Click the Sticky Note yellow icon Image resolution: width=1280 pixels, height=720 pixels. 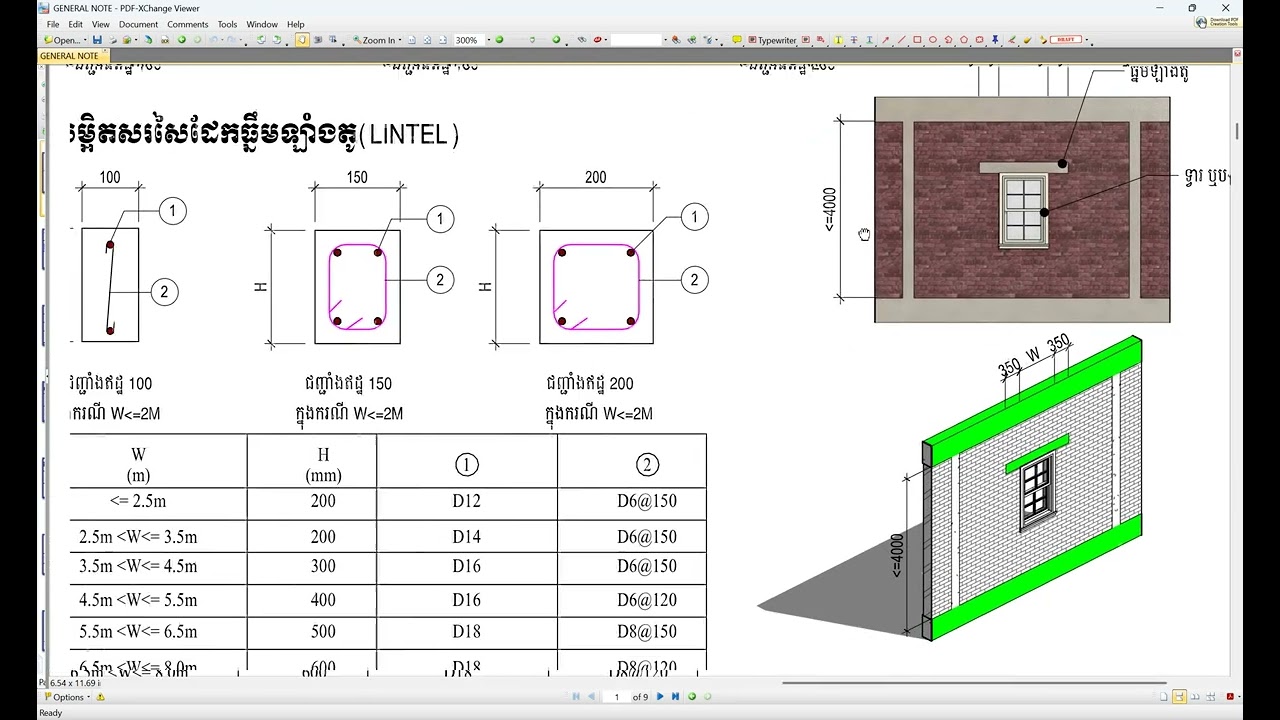coord(737,40)
